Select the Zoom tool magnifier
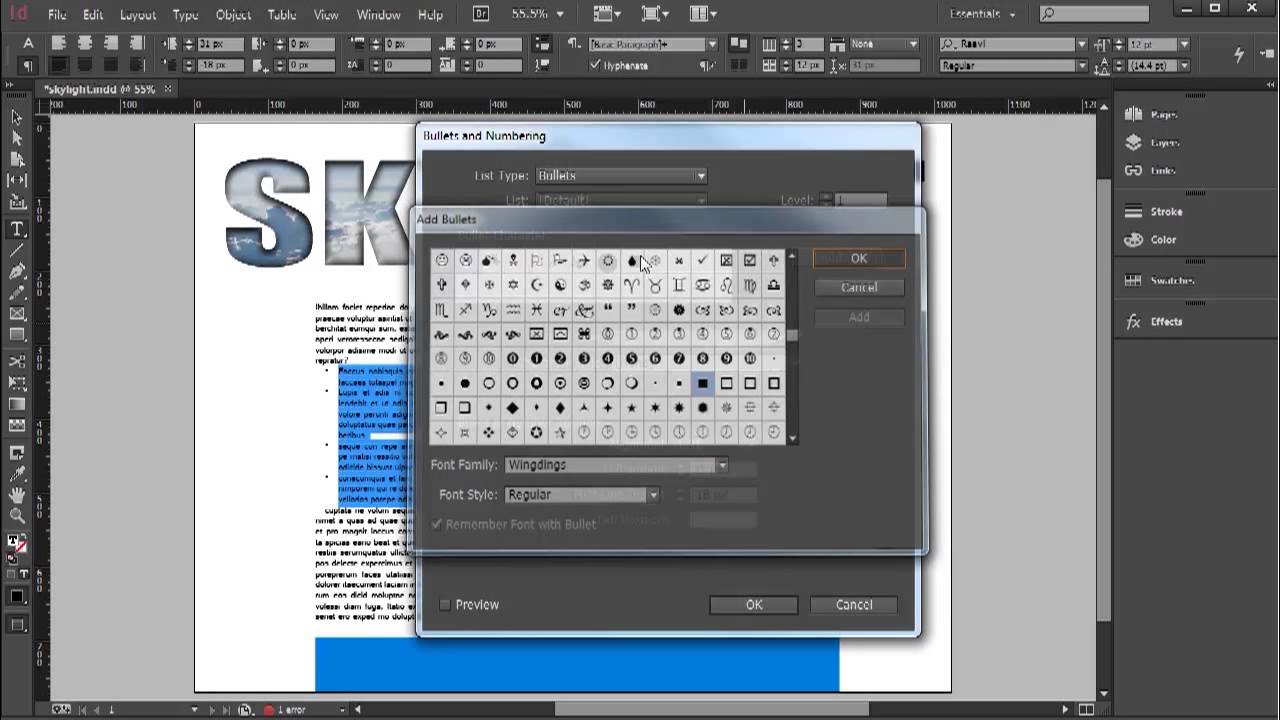 coord(17,516)
